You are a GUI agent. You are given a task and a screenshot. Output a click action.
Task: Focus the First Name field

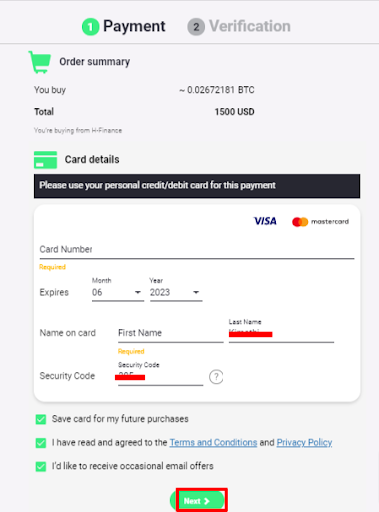171,333
